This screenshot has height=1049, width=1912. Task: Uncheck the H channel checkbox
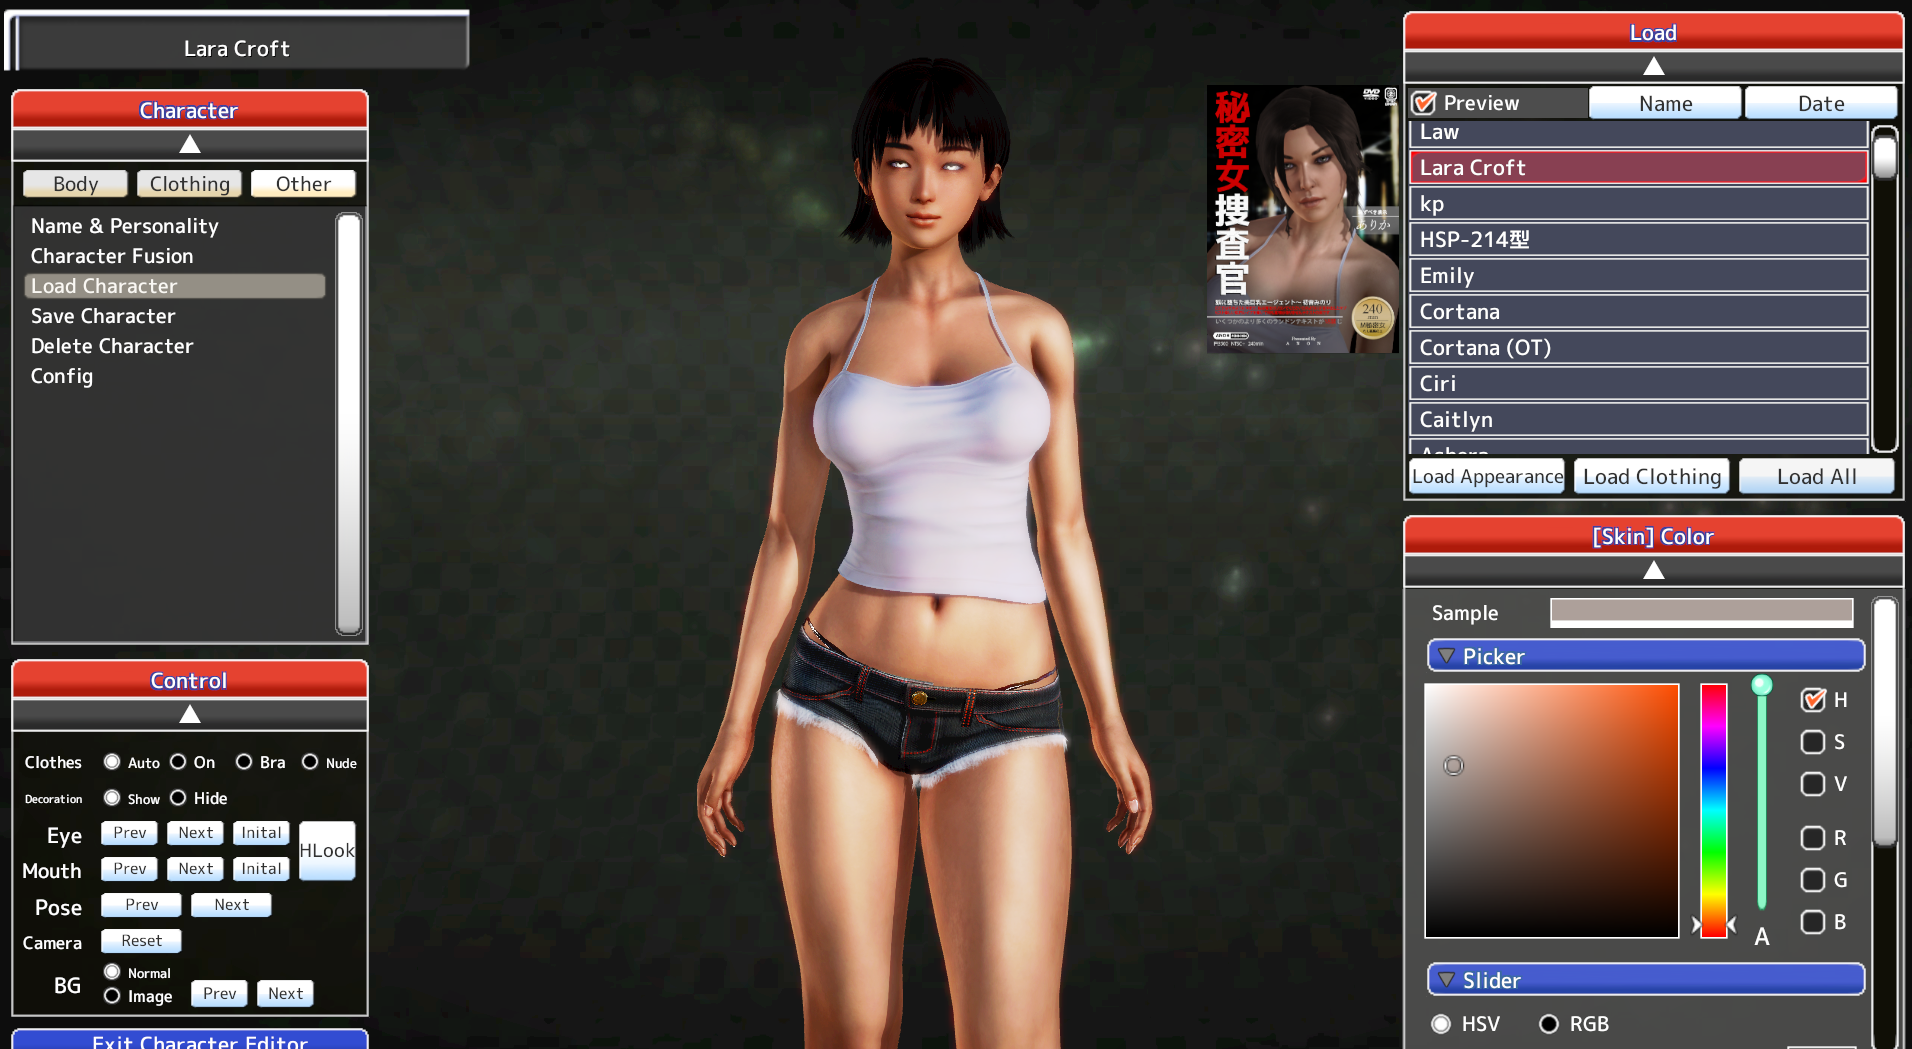click(x=1813, y=700)
